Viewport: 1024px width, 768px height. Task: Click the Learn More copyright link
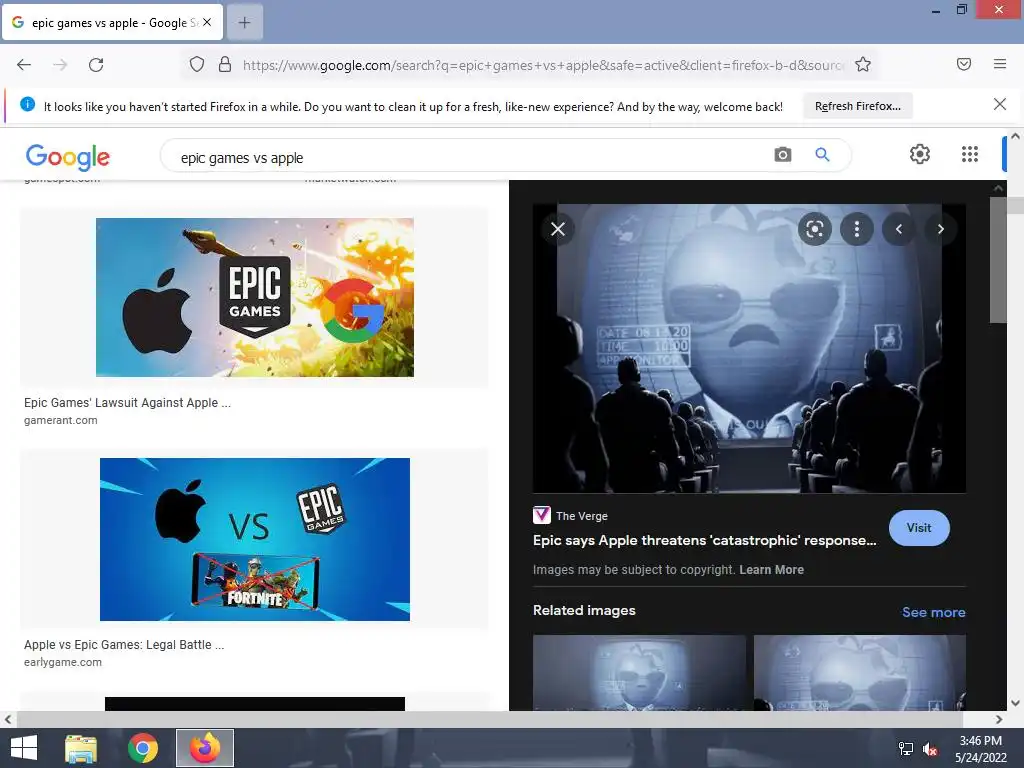tap(771, 569)
